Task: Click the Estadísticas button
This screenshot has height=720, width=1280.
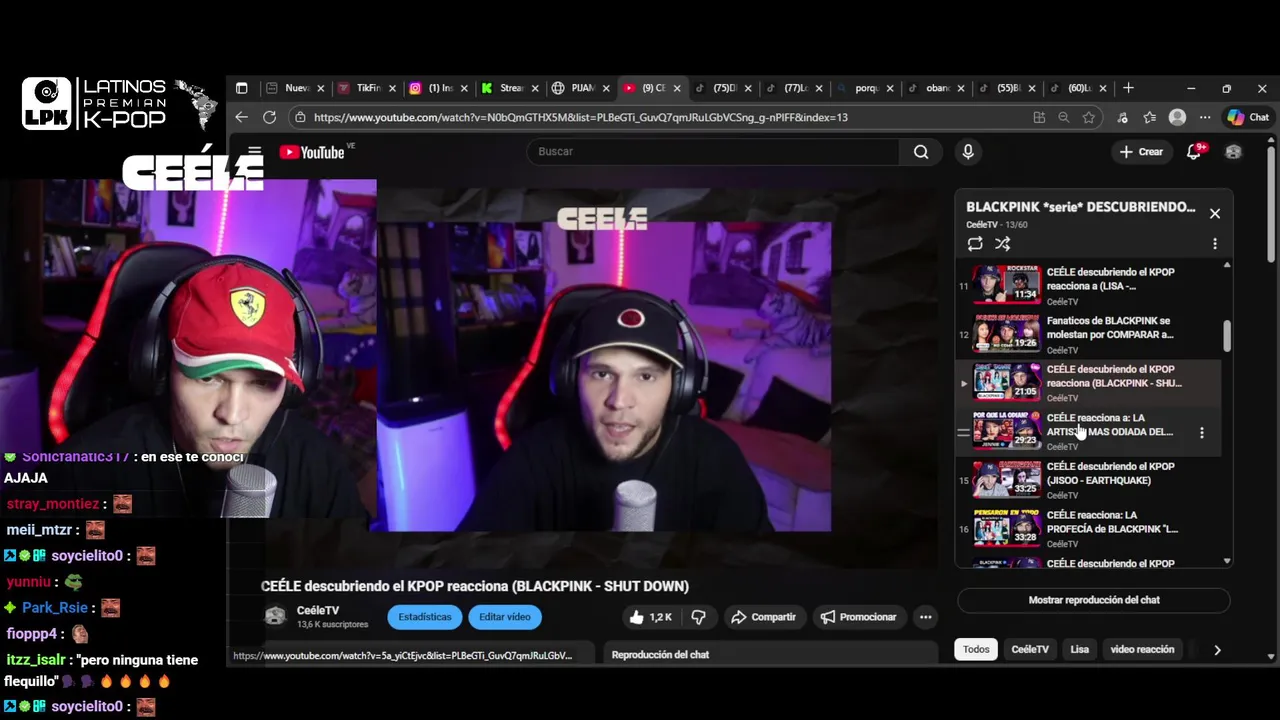Action: [x=425, y=617]
